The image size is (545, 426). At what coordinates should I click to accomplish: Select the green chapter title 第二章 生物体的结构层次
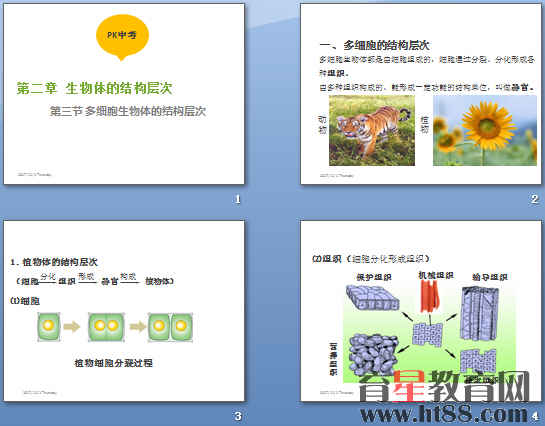(94, 88)
